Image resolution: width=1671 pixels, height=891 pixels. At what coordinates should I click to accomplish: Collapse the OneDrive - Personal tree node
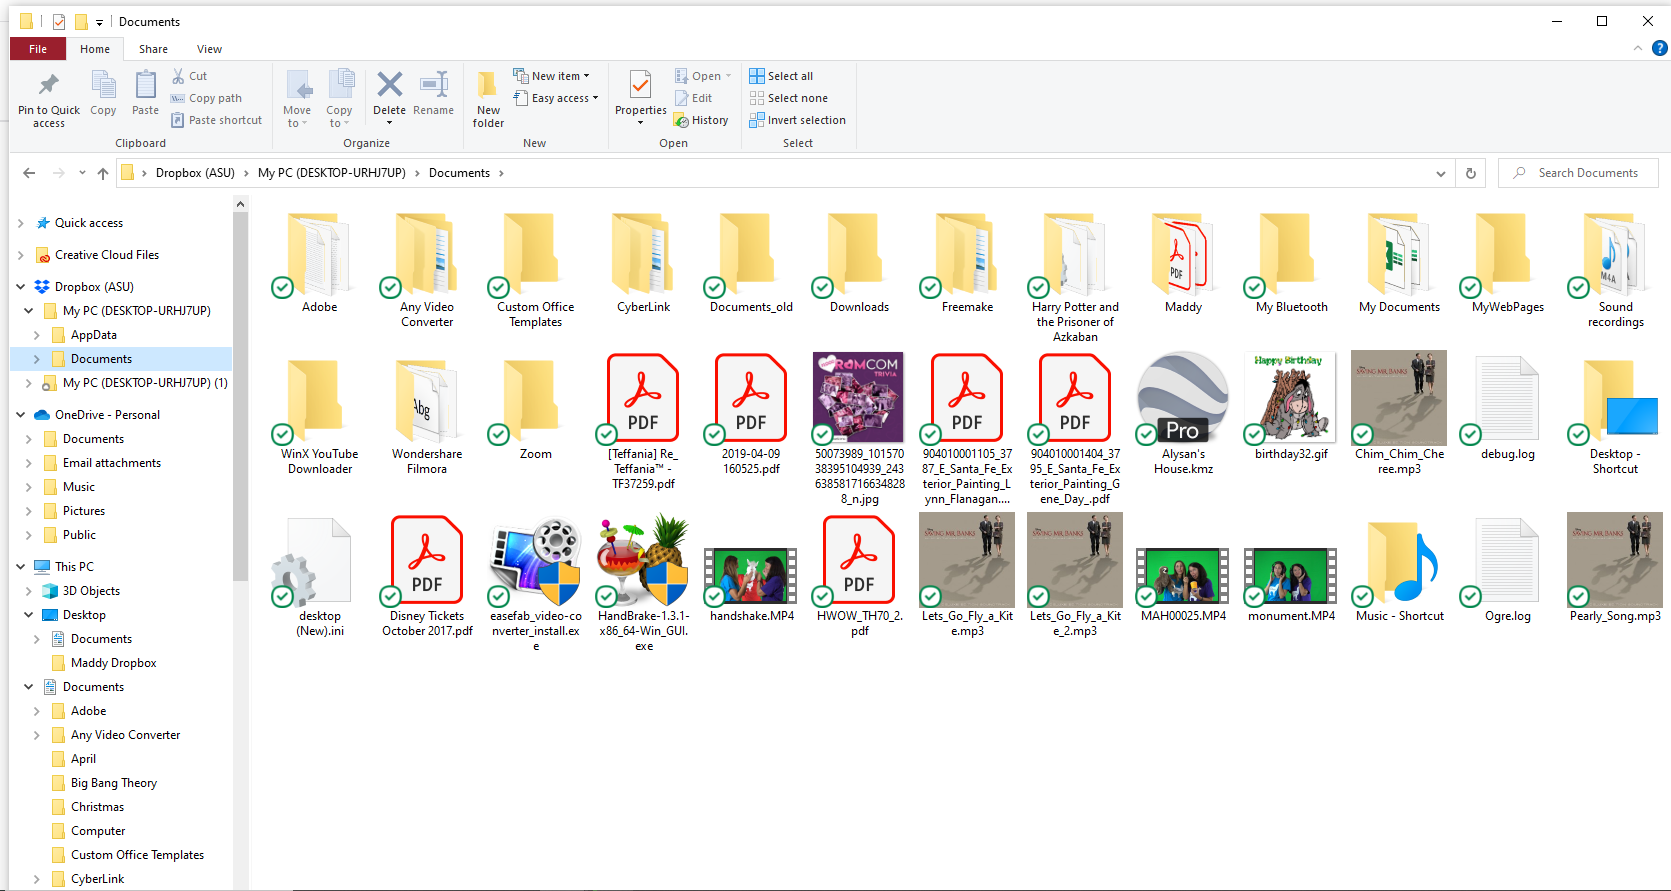tap(21, 415)
